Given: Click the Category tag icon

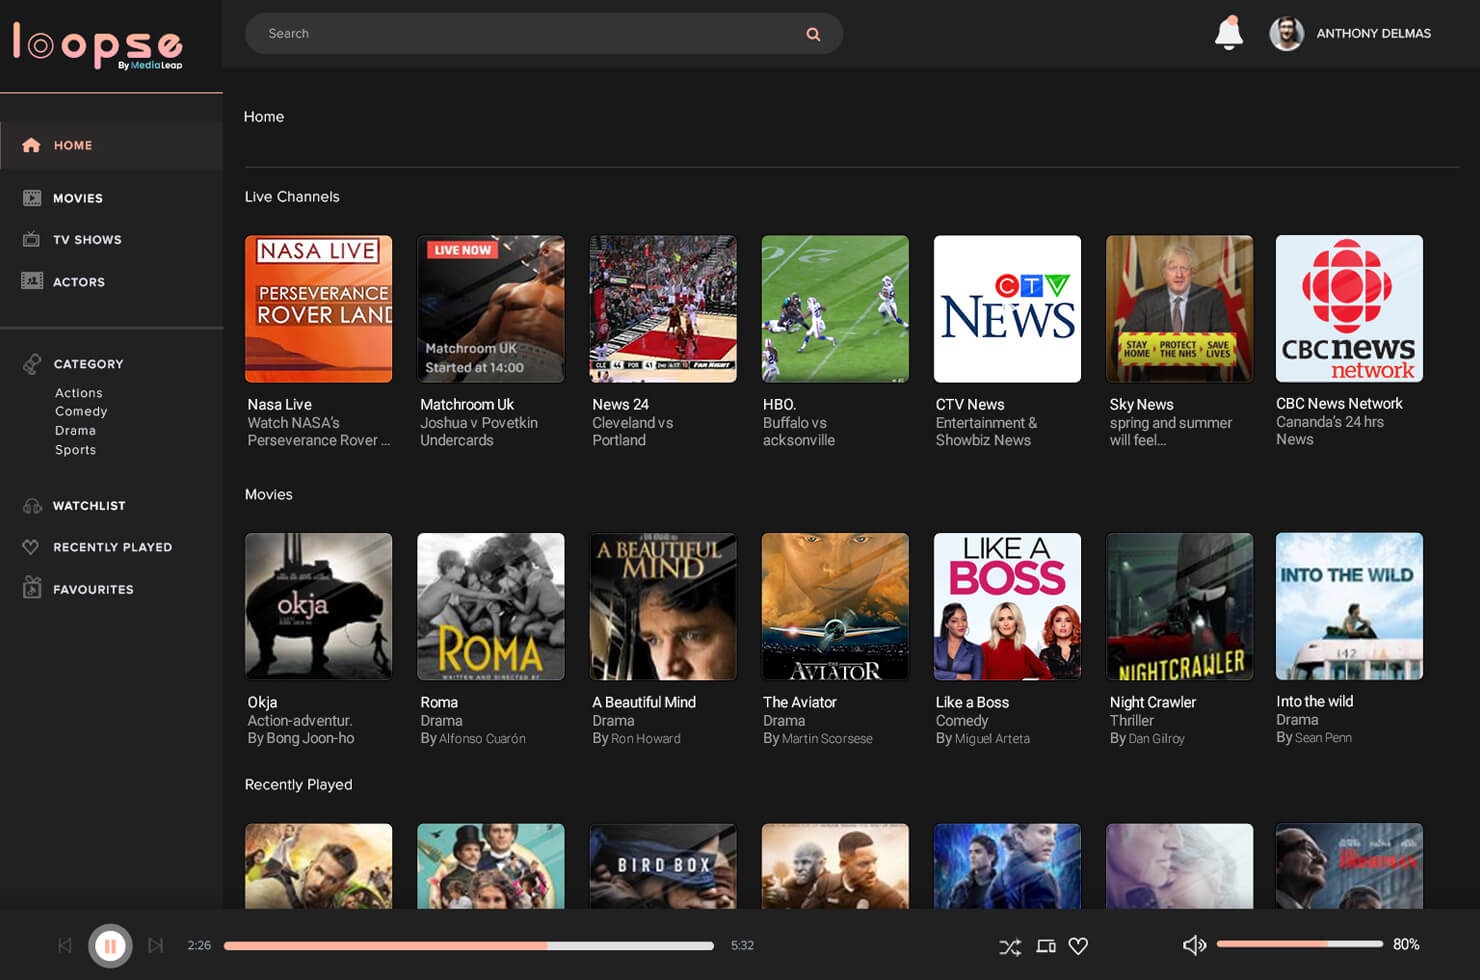Looking at the screenshot, I should 32,363.
